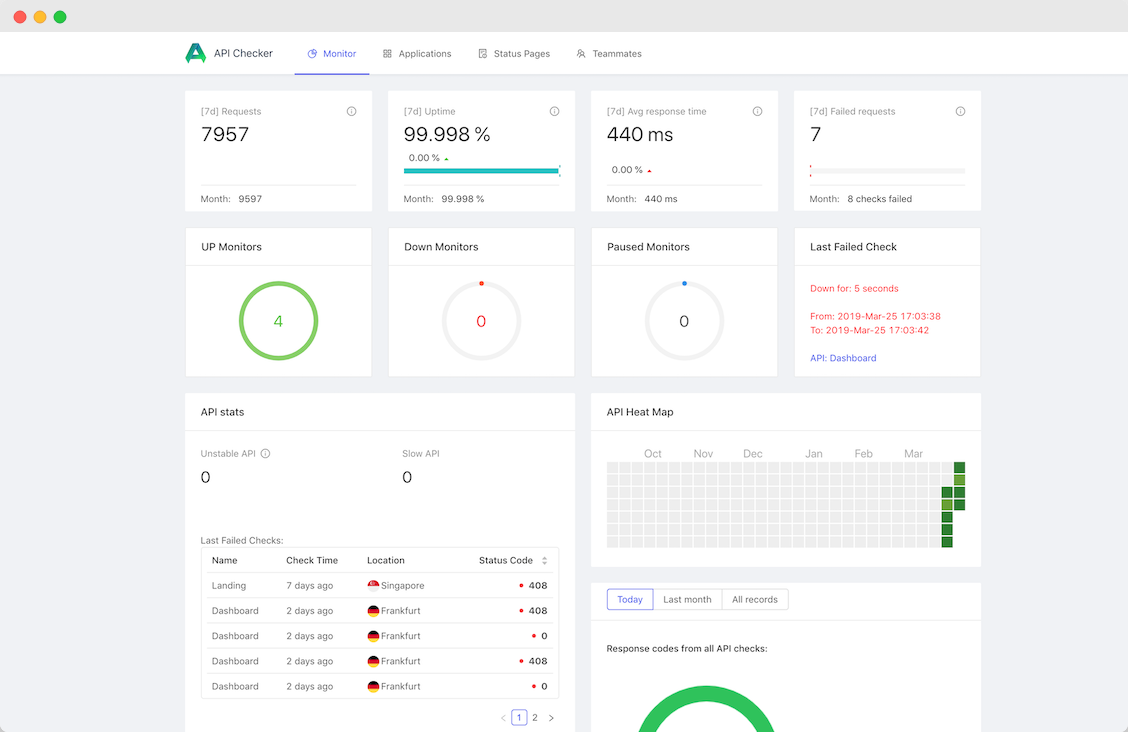Screen dimensions: 1128x732
Task: Click info icon on Uptime card
Action: point(554,112)
